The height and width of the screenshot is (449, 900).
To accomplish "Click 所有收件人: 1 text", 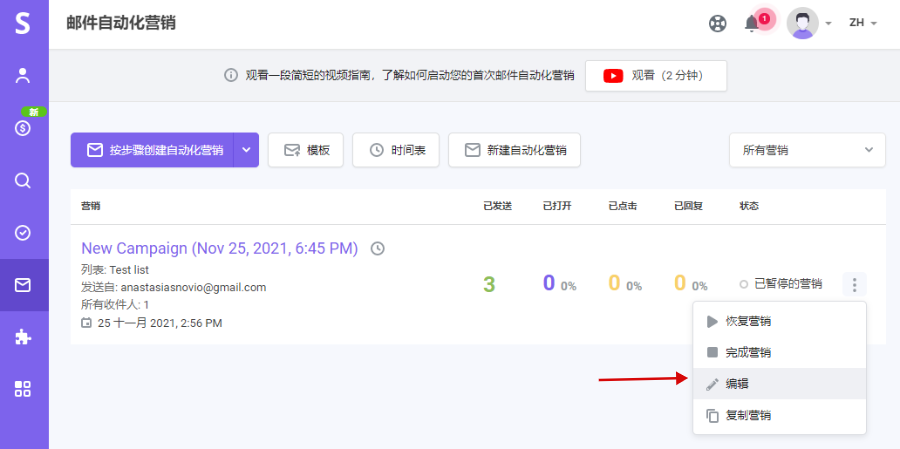I will [x=115, y=305].
